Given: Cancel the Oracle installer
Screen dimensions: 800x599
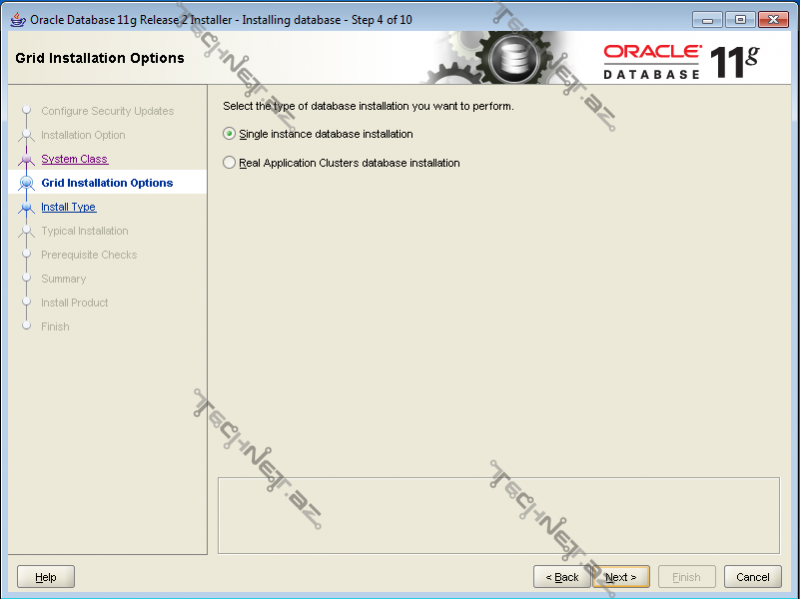Looking at the screenshot, I should pyautogui.click(x=753, y=577).
